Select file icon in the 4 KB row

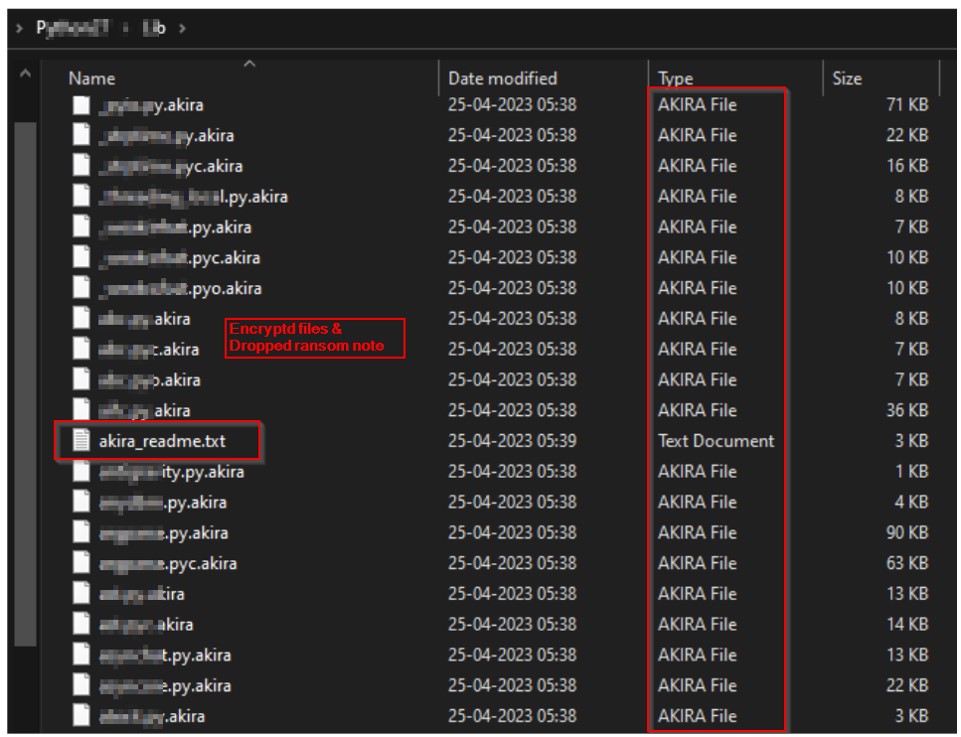[82, 502]
